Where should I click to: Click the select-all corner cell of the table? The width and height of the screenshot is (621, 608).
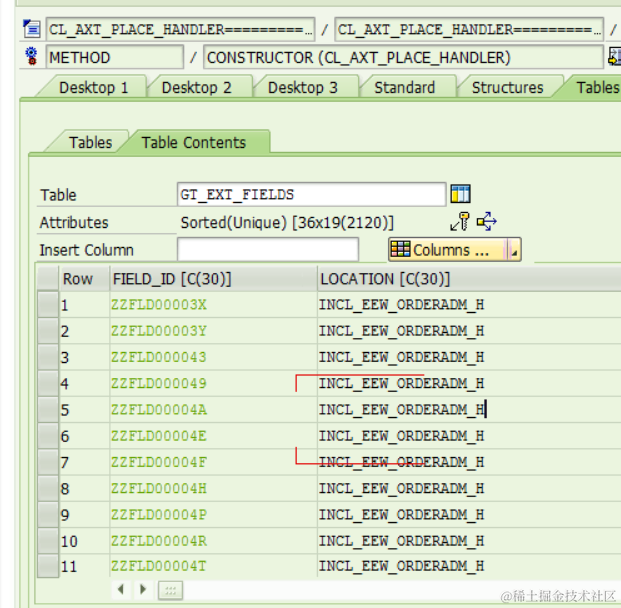coord(48,279)
